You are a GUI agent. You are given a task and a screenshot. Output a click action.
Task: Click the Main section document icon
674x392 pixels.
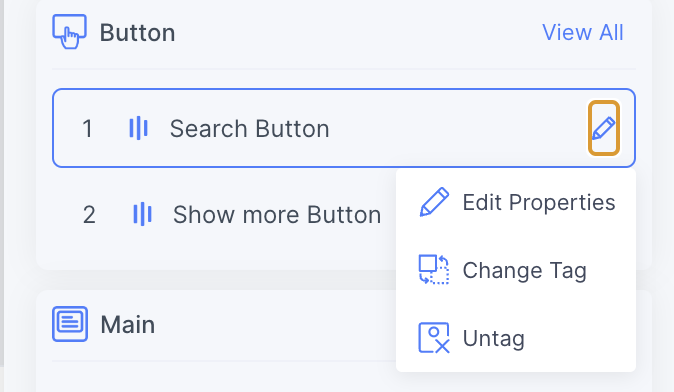pos(70,324)
